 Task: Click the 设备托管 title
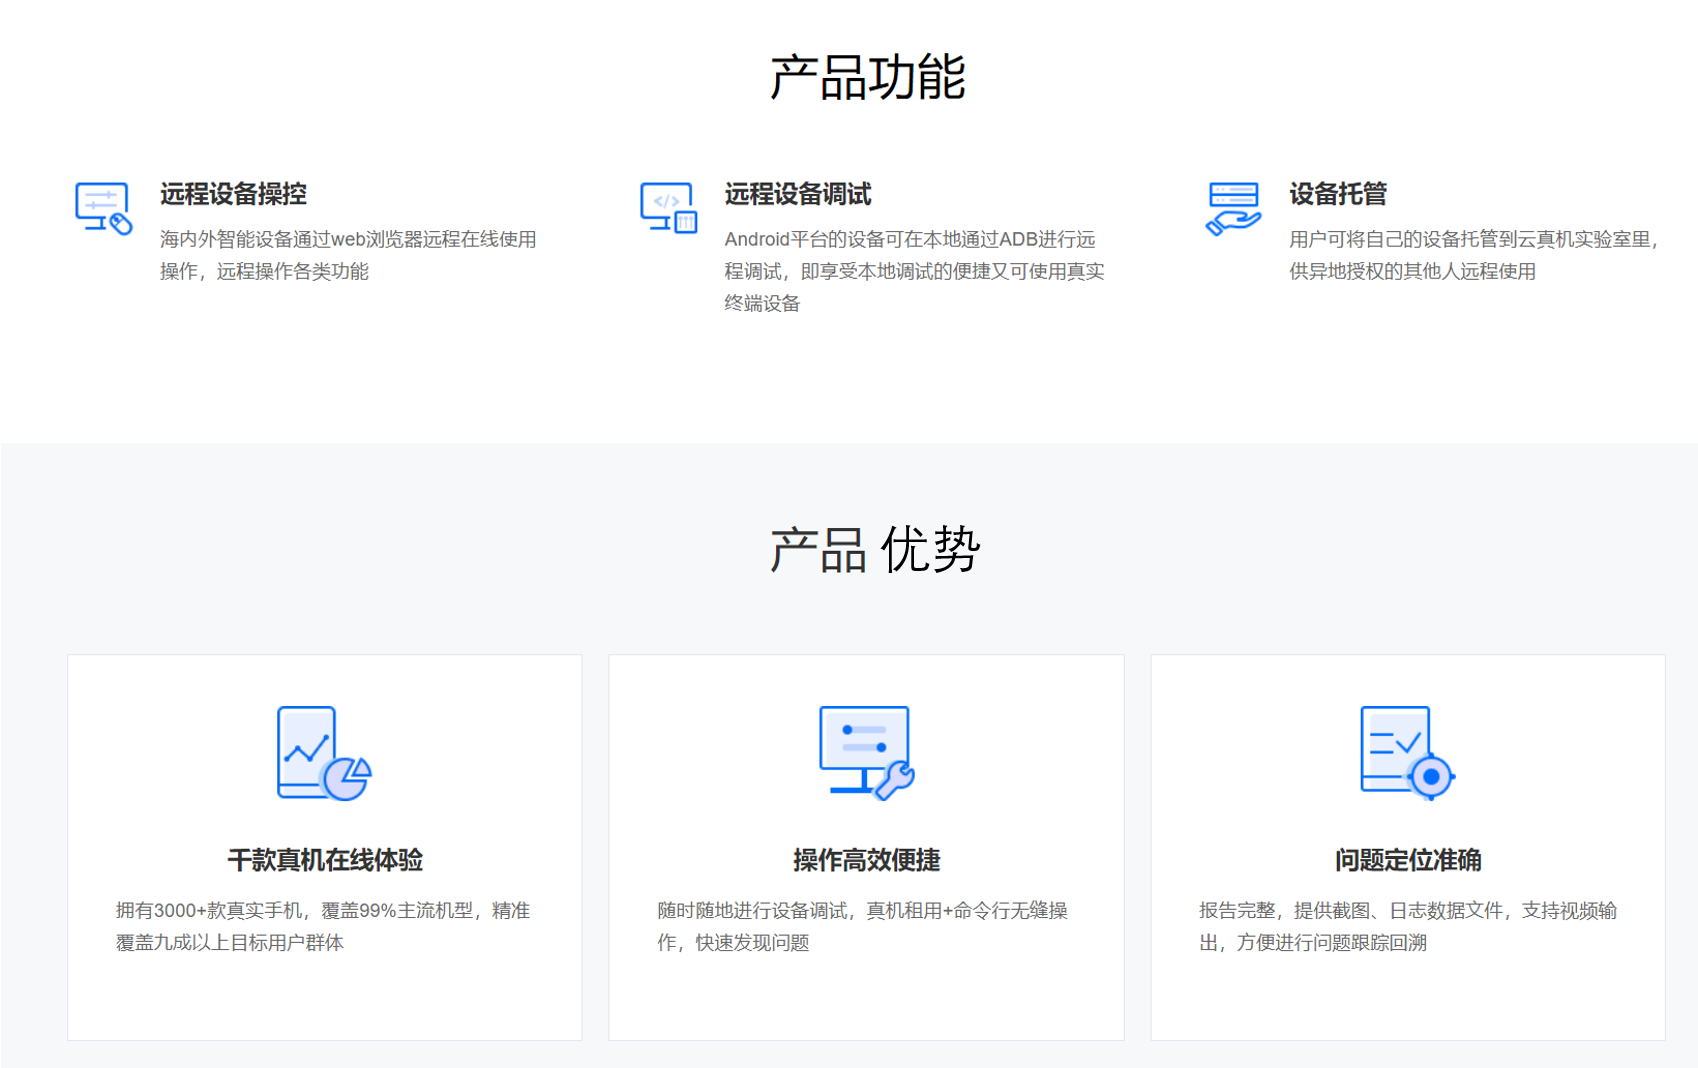coord(1338,194)
